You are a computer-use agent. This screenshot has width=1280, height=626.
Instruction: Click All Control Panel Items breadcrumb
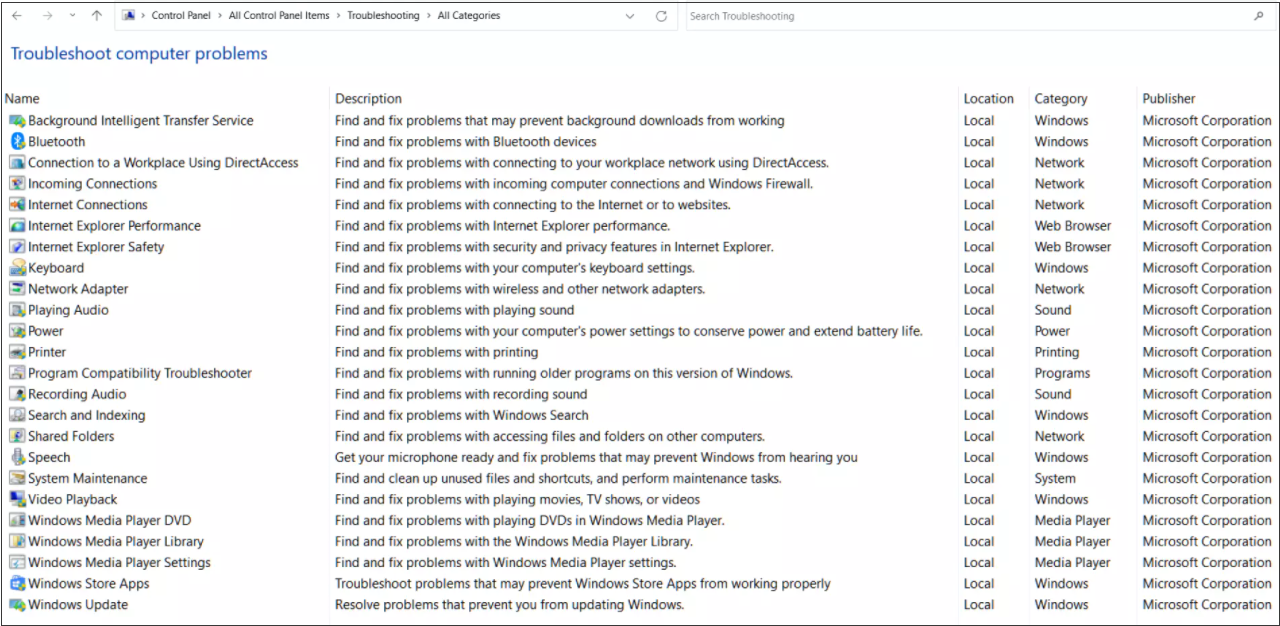point(279,16)
